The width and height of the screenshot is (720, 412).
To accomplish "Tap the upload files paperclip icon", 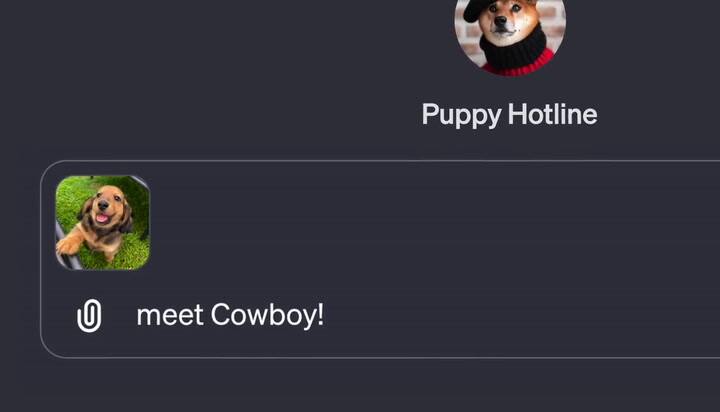I will 89,316.
